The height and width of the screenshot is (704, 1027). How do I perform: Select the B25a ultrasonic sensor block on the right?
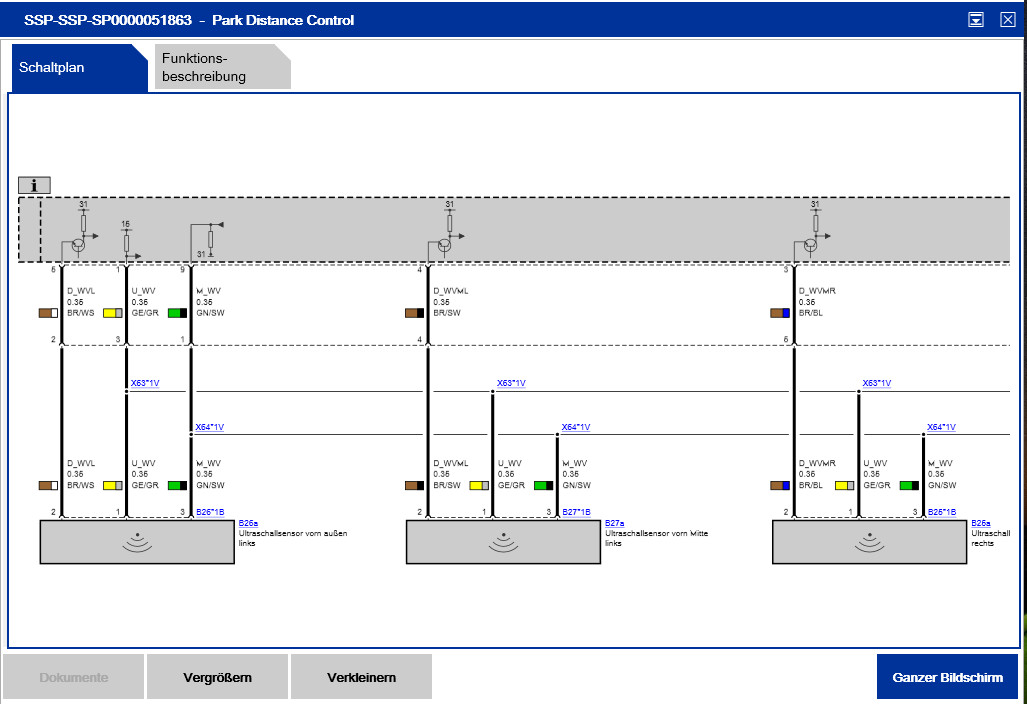[x=868, y=541]
